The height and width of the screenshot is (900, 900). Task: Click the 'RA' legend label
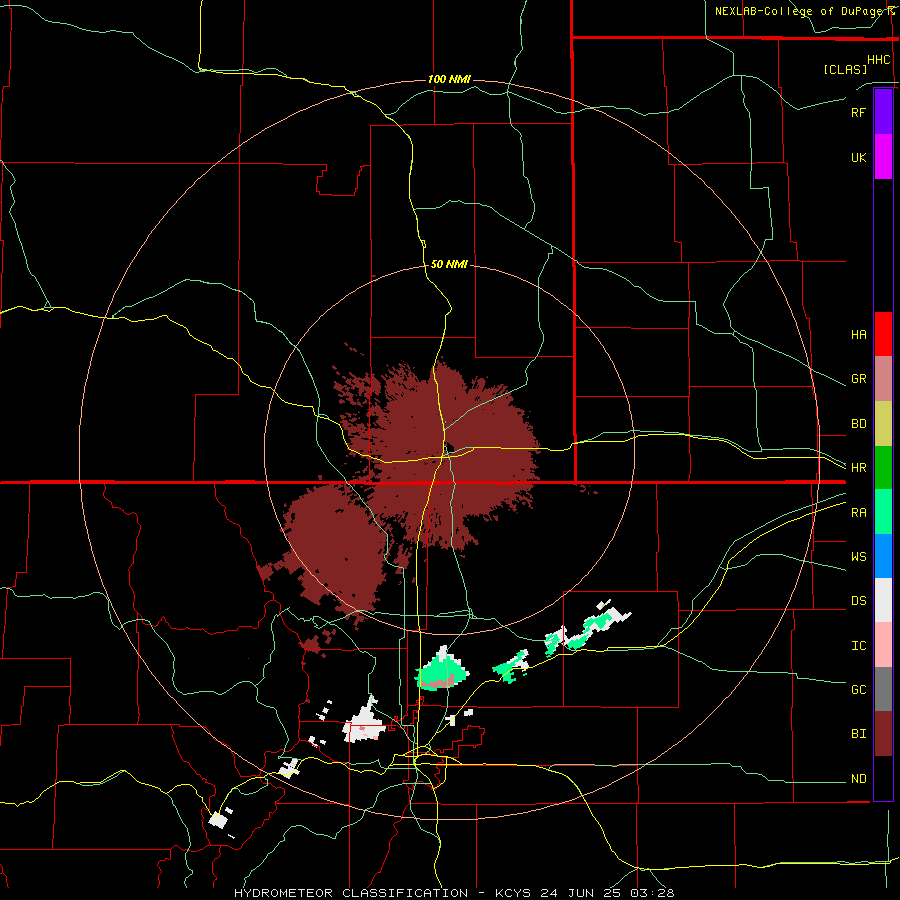858,513
